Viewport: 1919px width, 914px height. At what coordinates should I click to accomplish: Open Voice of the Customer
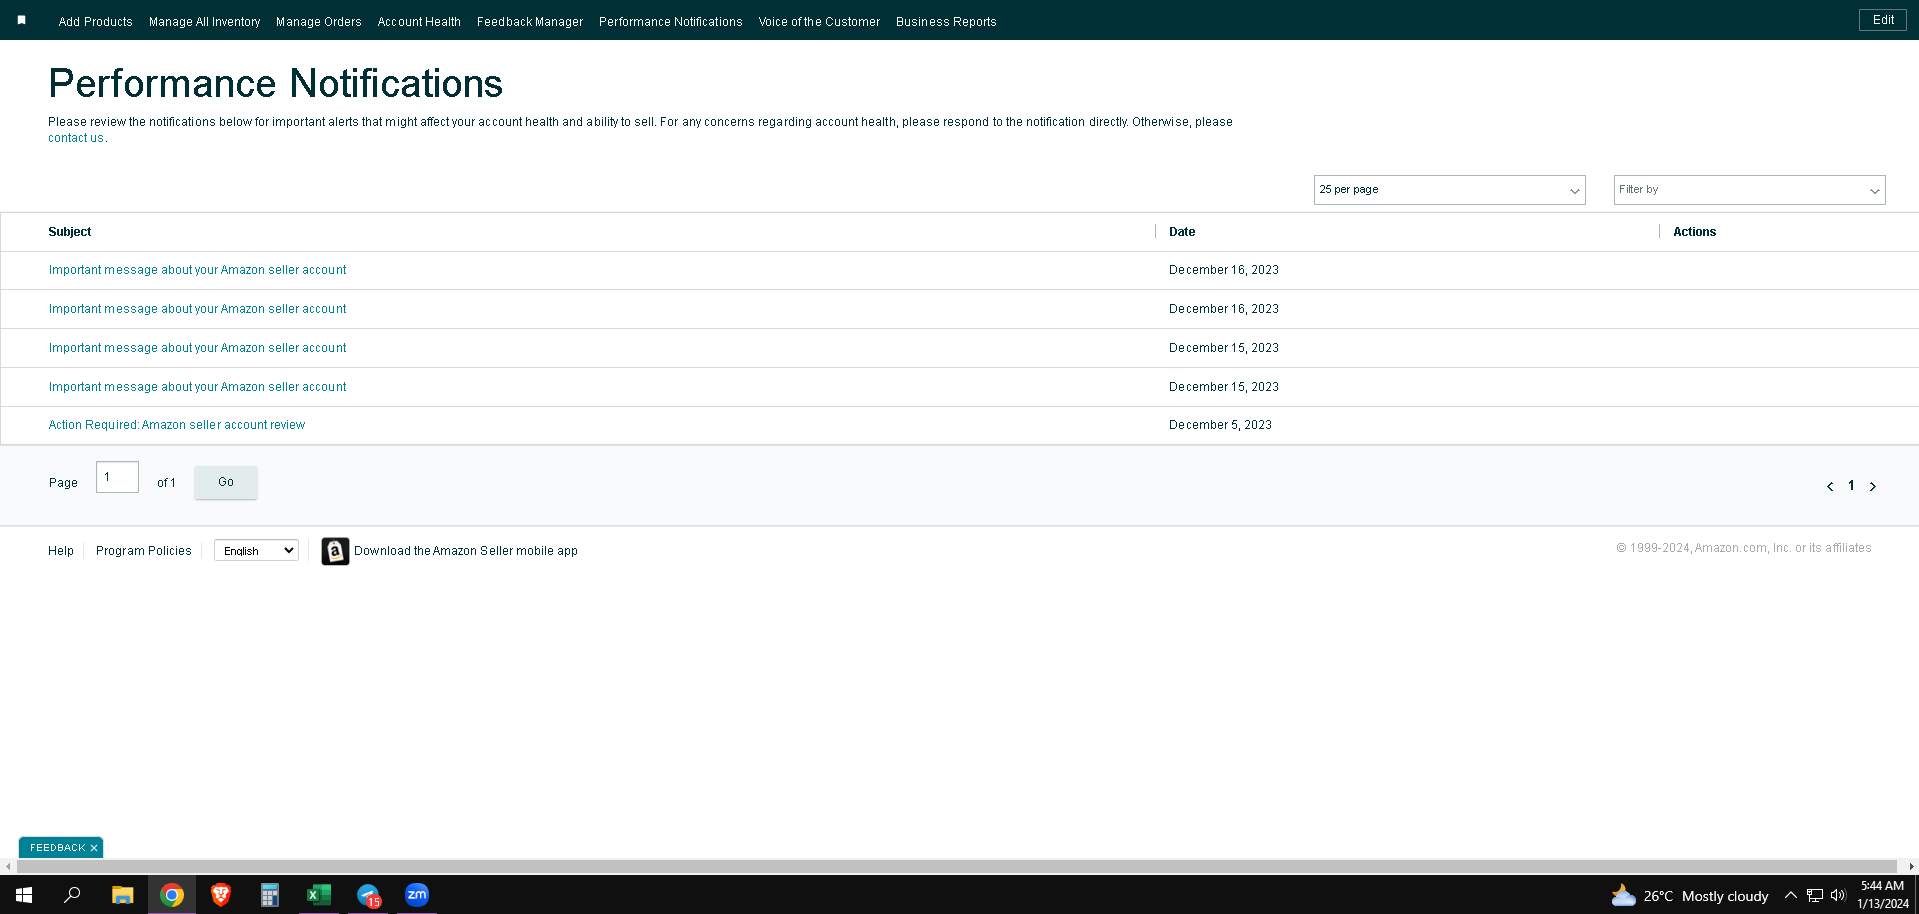pyautogui.click(x=819, y=21)
